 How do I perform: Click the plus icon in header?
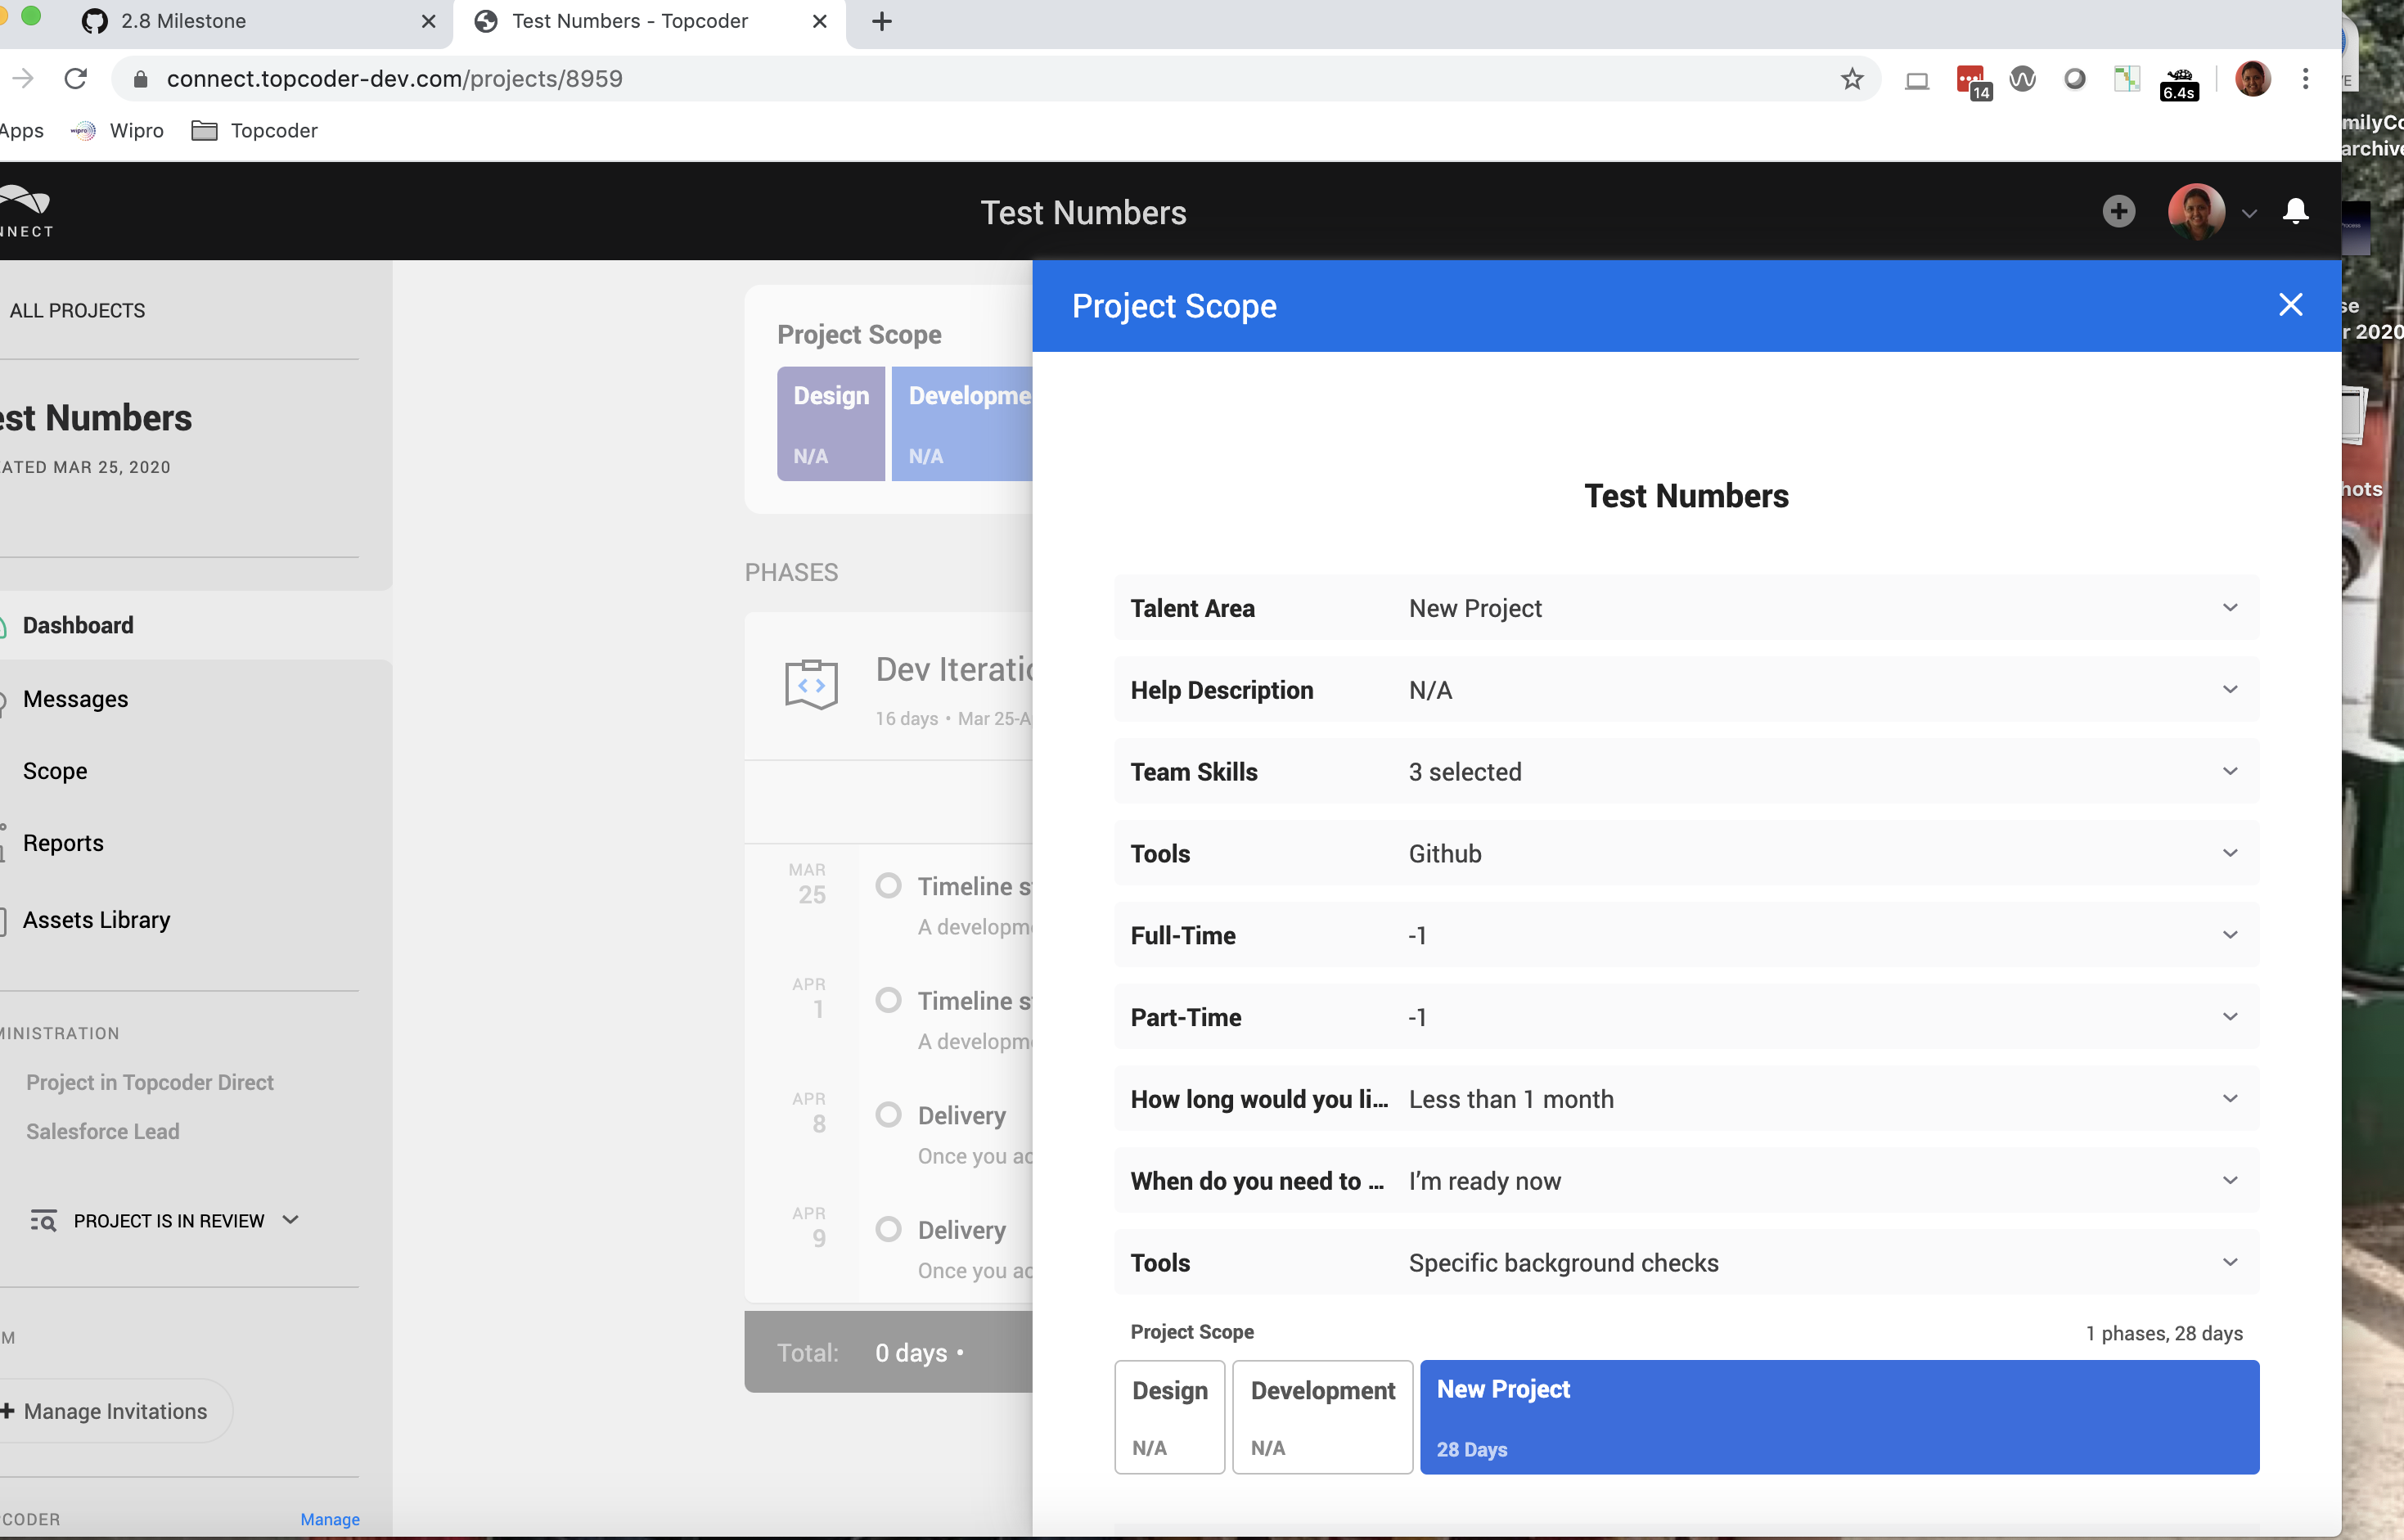pyautogui.click(x=2118, y=211)
